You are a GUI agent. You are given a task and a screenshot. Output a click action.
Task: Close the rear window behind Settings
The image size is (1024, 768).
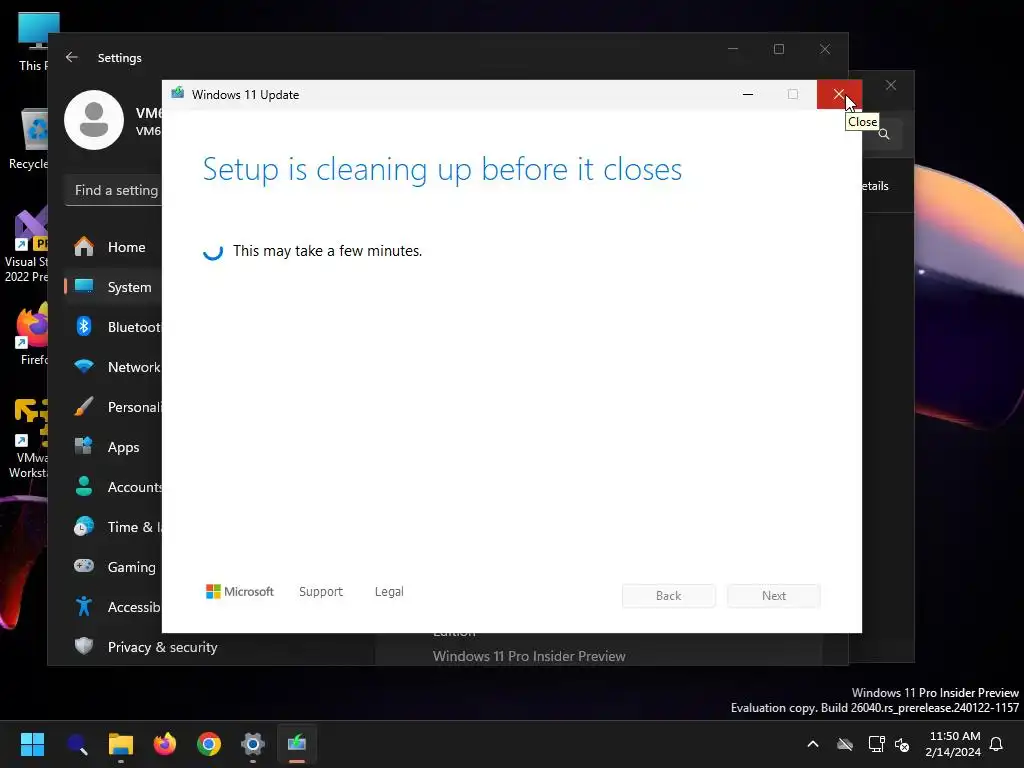click(891, 86)
